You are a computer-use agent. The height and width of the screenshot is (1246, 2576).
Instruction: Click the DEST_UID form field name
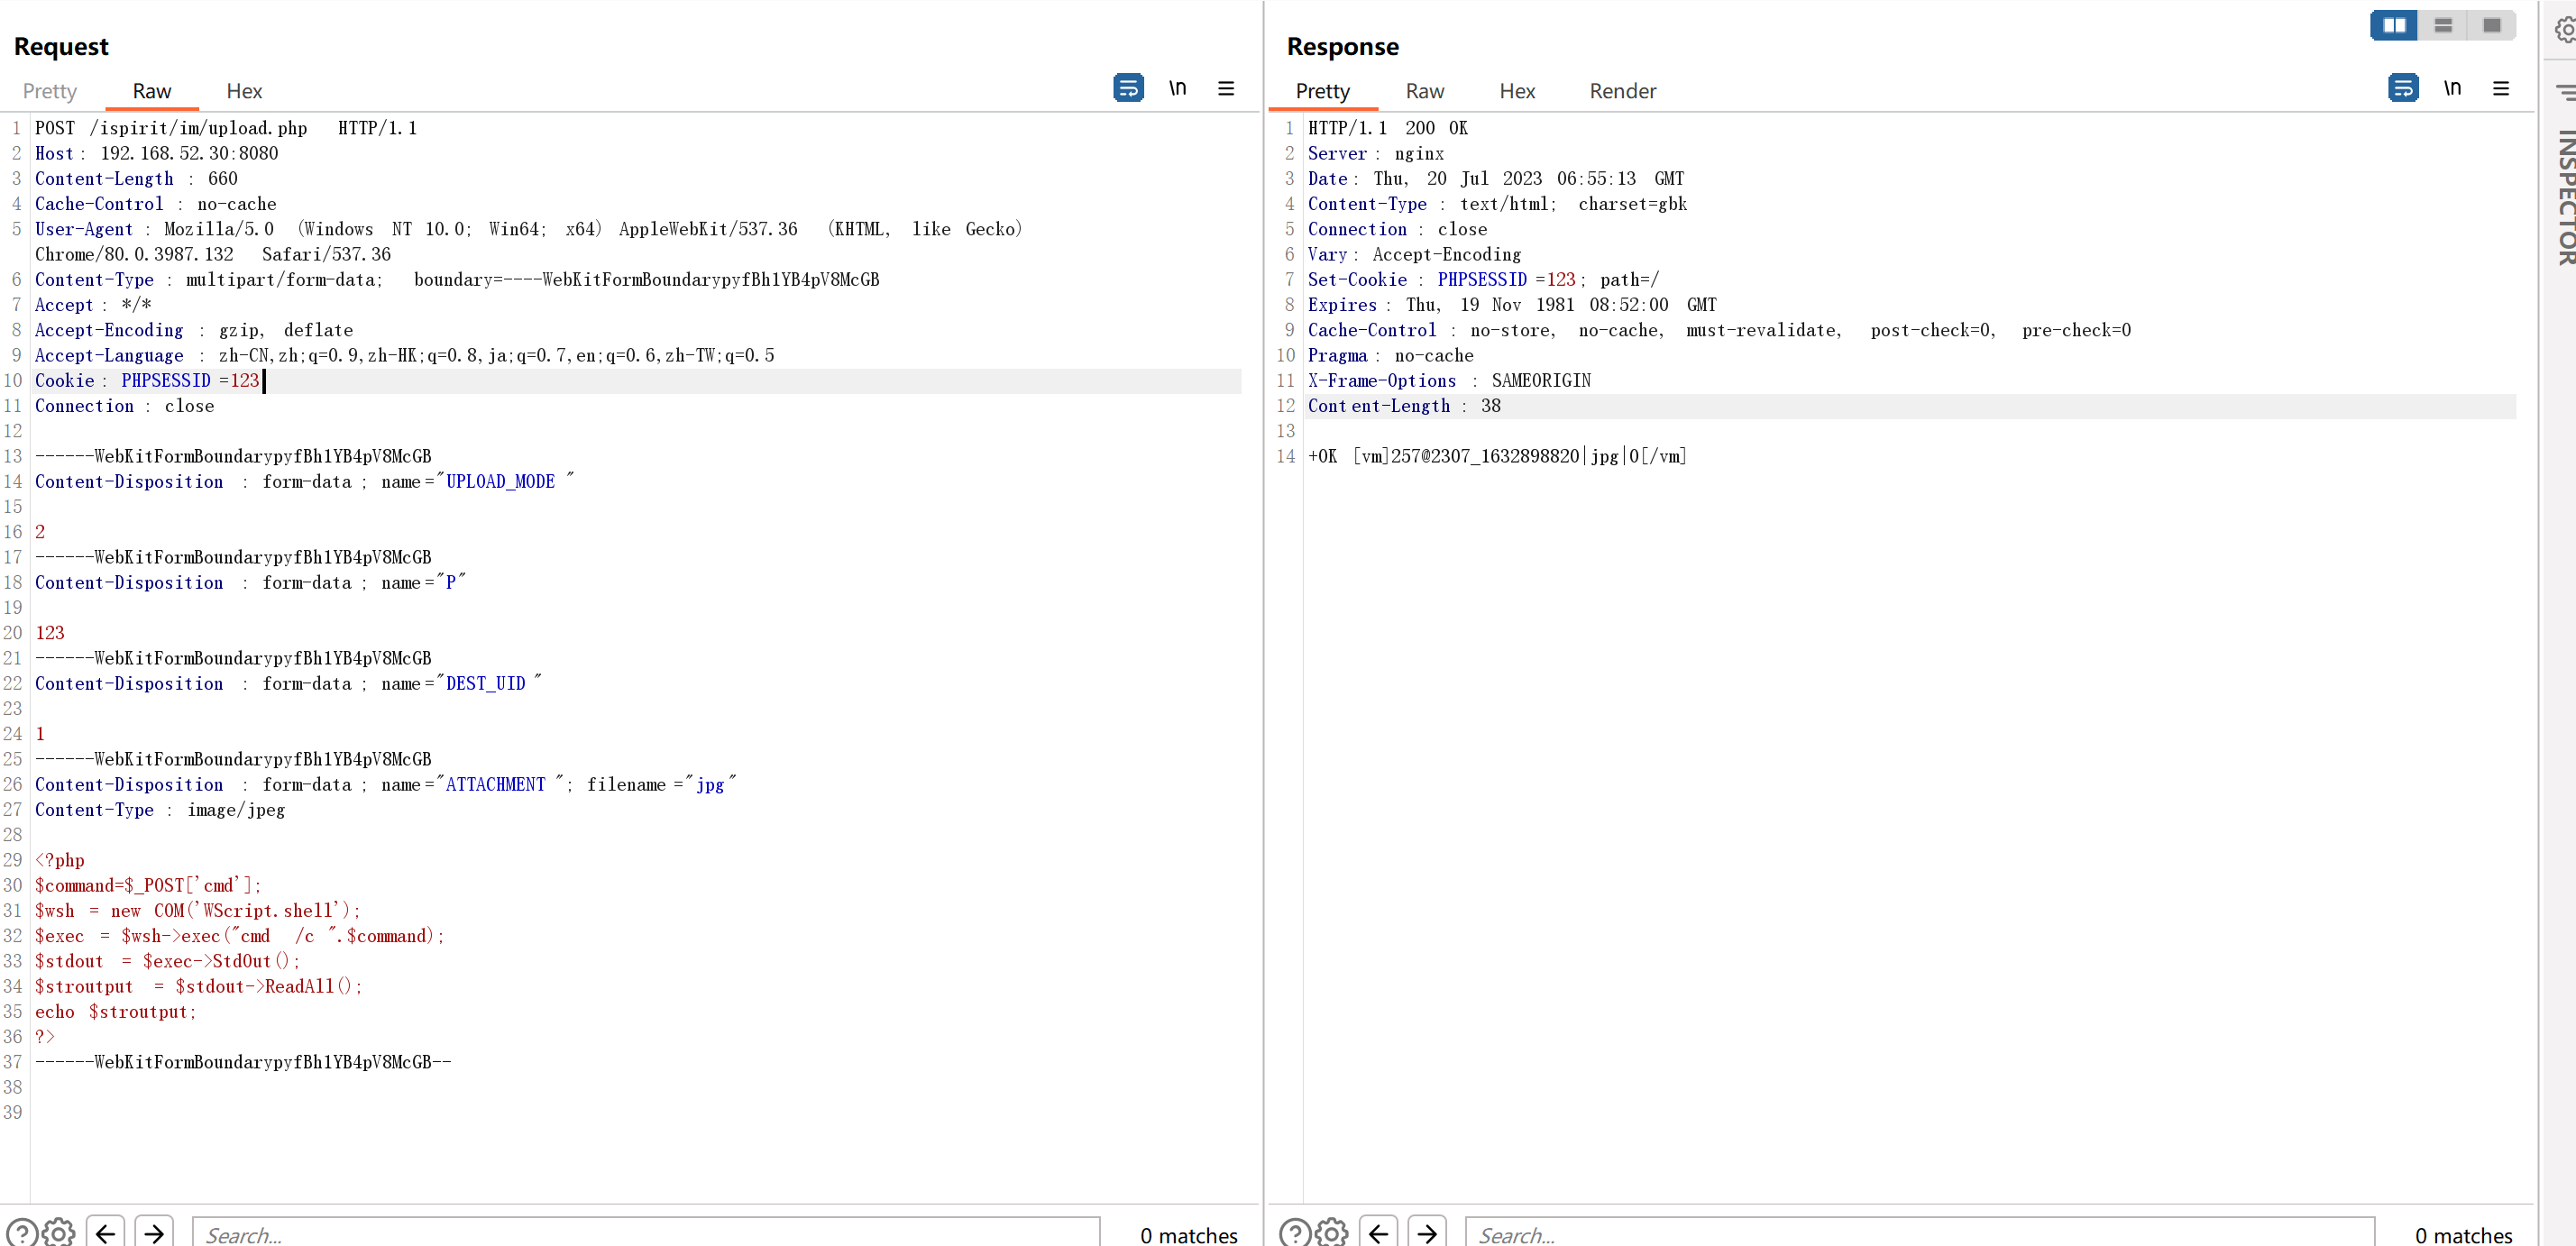(x=485, y=684)
